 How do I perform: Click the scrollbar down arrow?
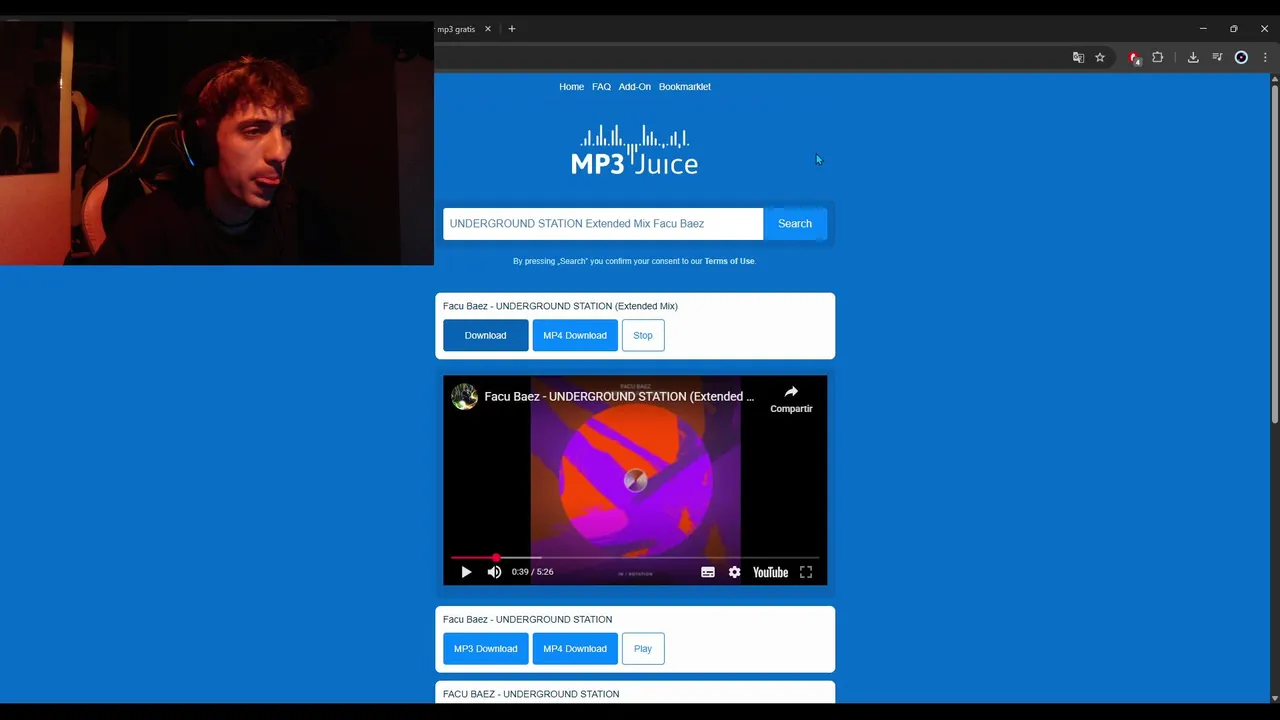(x=1274, y=698)
